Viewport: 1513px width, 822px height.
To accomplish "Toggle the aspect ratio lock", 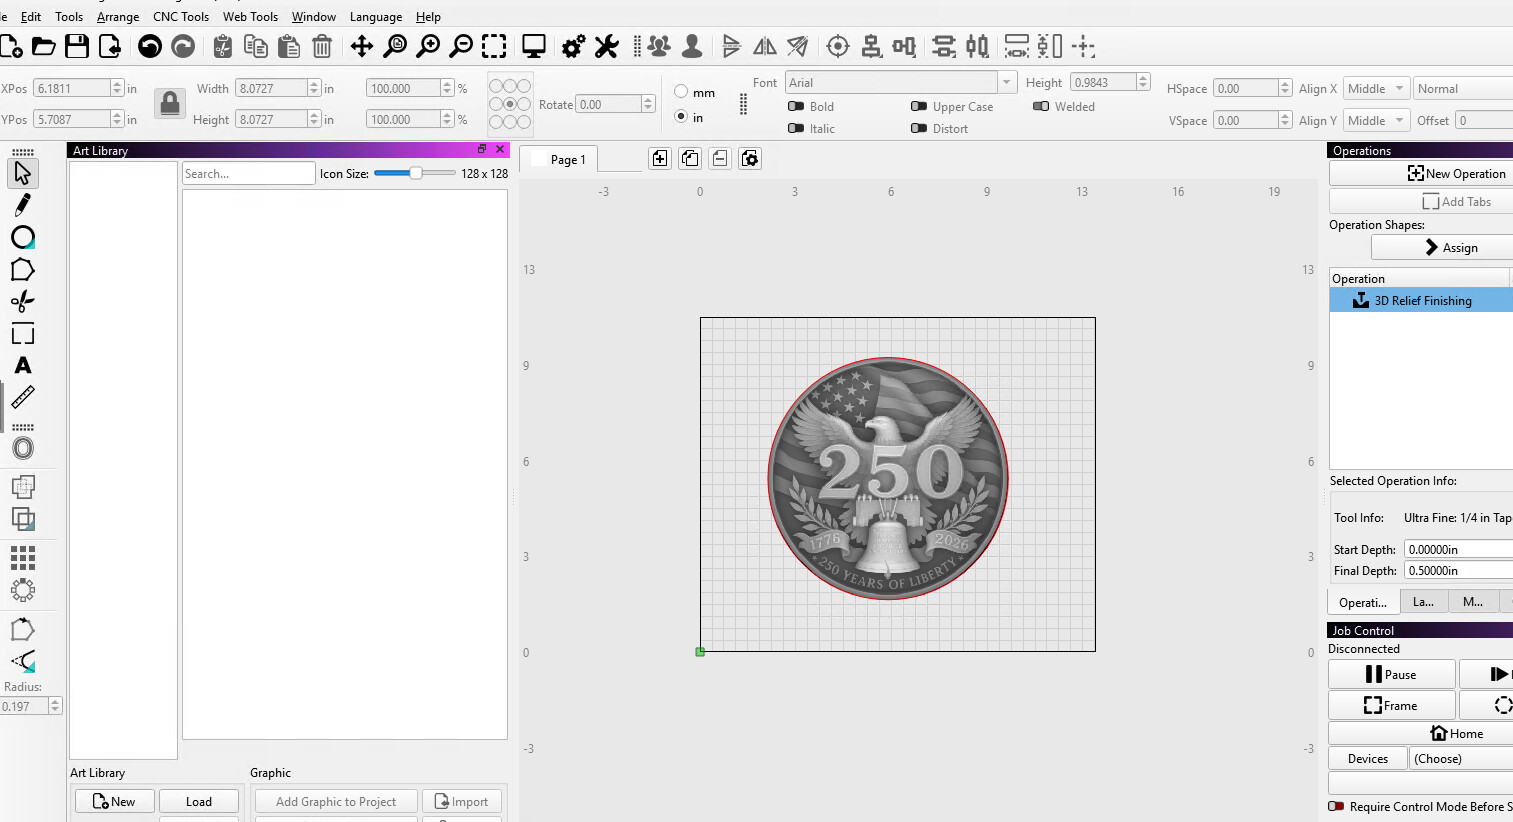I will point(170,103).
